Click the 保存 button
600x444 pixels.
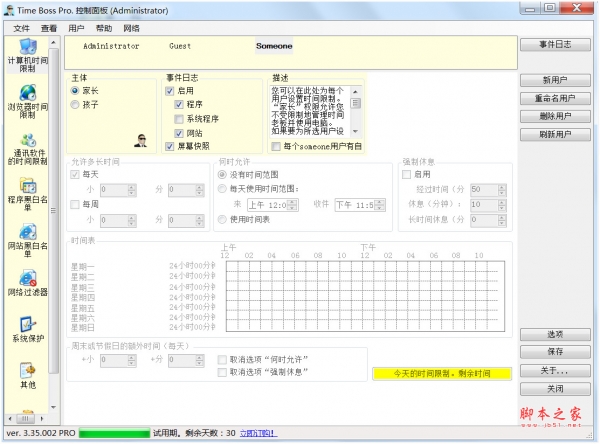click(x=555, y=352)
